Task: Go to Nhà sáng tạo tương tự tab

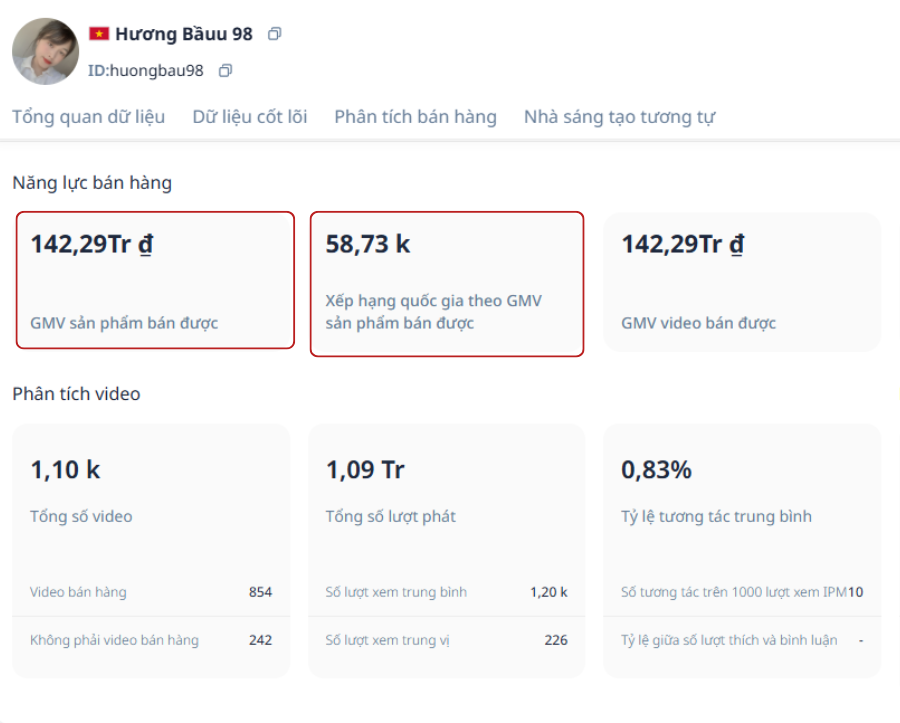Action: [619, 117]
